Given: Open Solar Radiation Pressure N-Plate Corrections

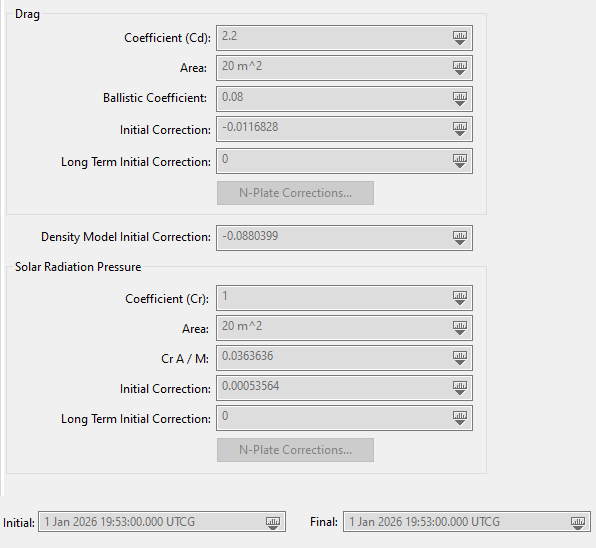Looking at the screenshot, I should [x=295, y=450].
